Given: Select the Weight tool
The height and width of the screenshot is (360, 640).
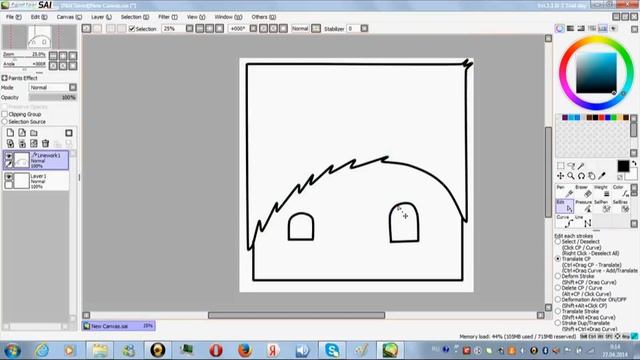Looking at the screenshot, I should coord(602,191).
